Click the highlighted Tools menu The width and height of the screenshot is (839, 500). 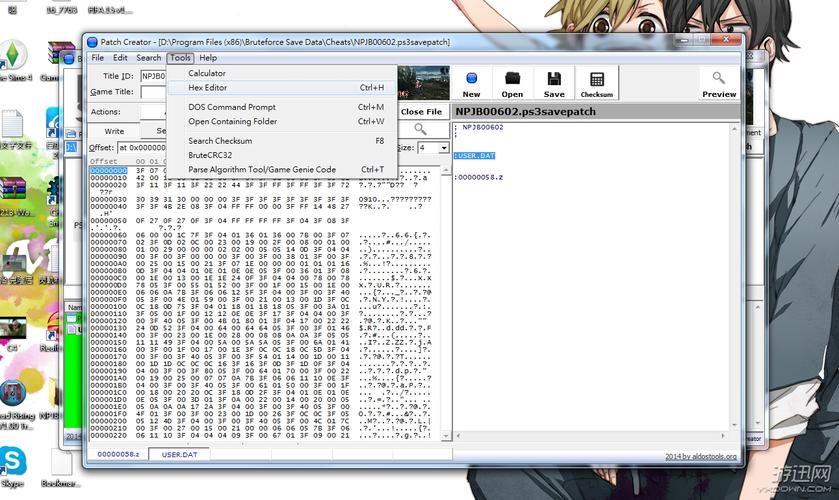(180, 58)
